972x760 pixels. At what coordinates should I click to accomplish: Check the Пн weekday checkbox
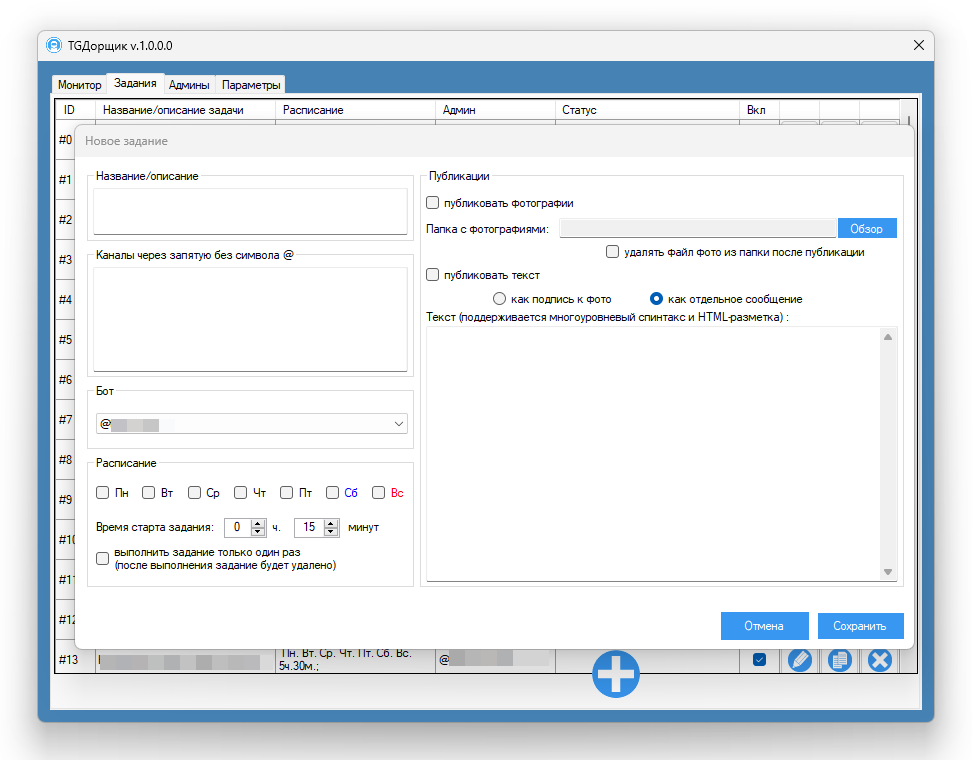pos(103,493)
